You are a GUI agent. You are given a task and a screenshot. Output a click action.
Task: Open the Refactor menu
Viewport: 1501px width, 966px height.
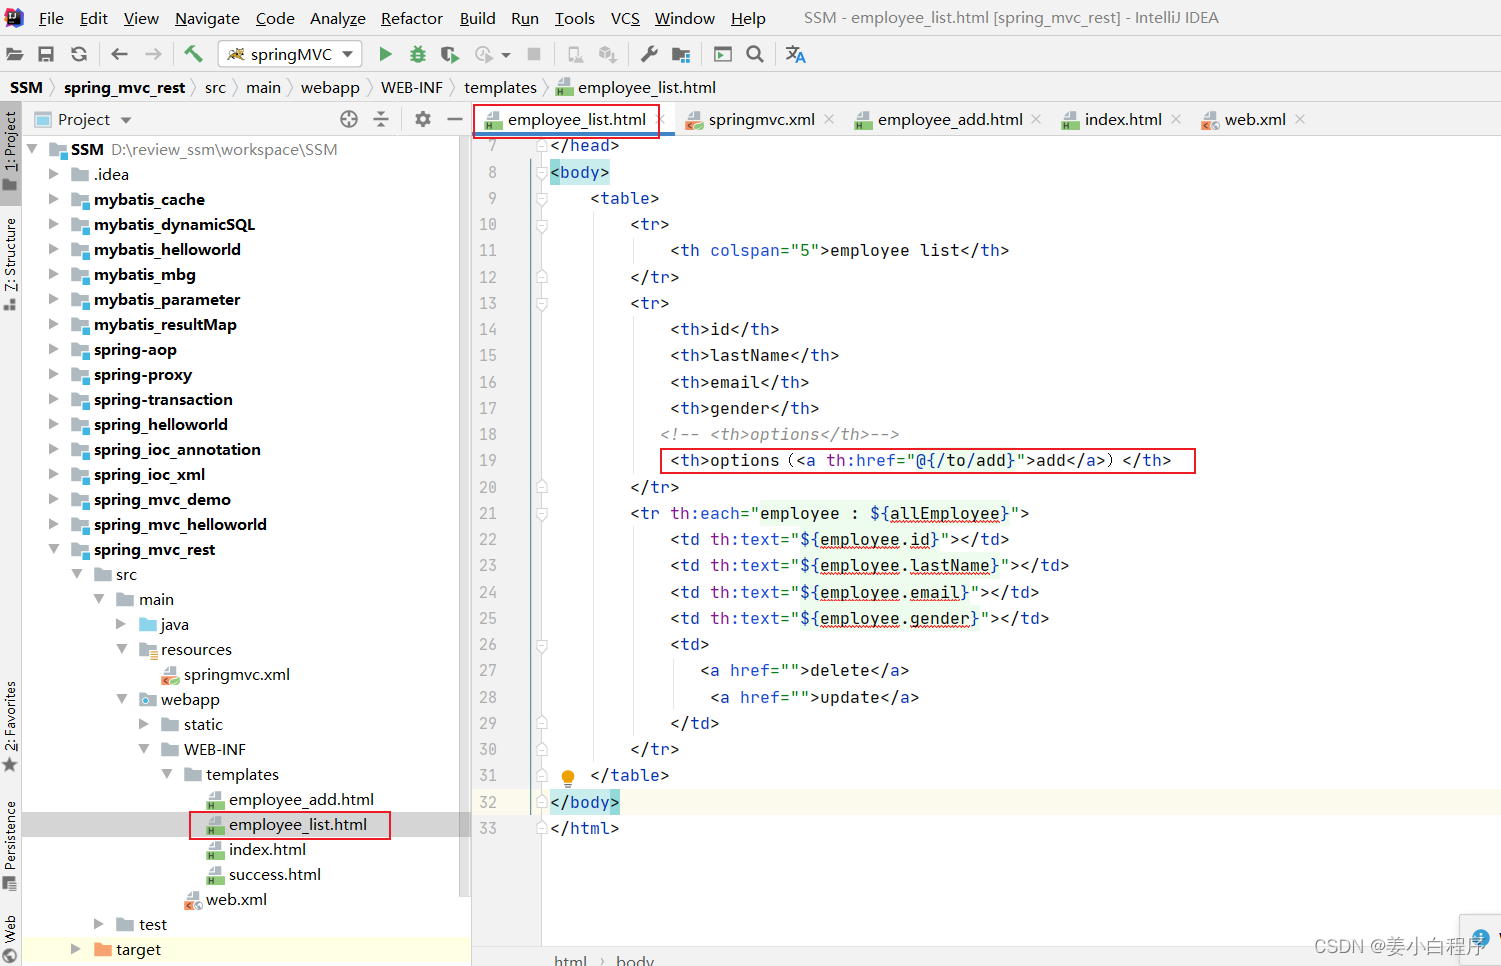pos(411,18)
